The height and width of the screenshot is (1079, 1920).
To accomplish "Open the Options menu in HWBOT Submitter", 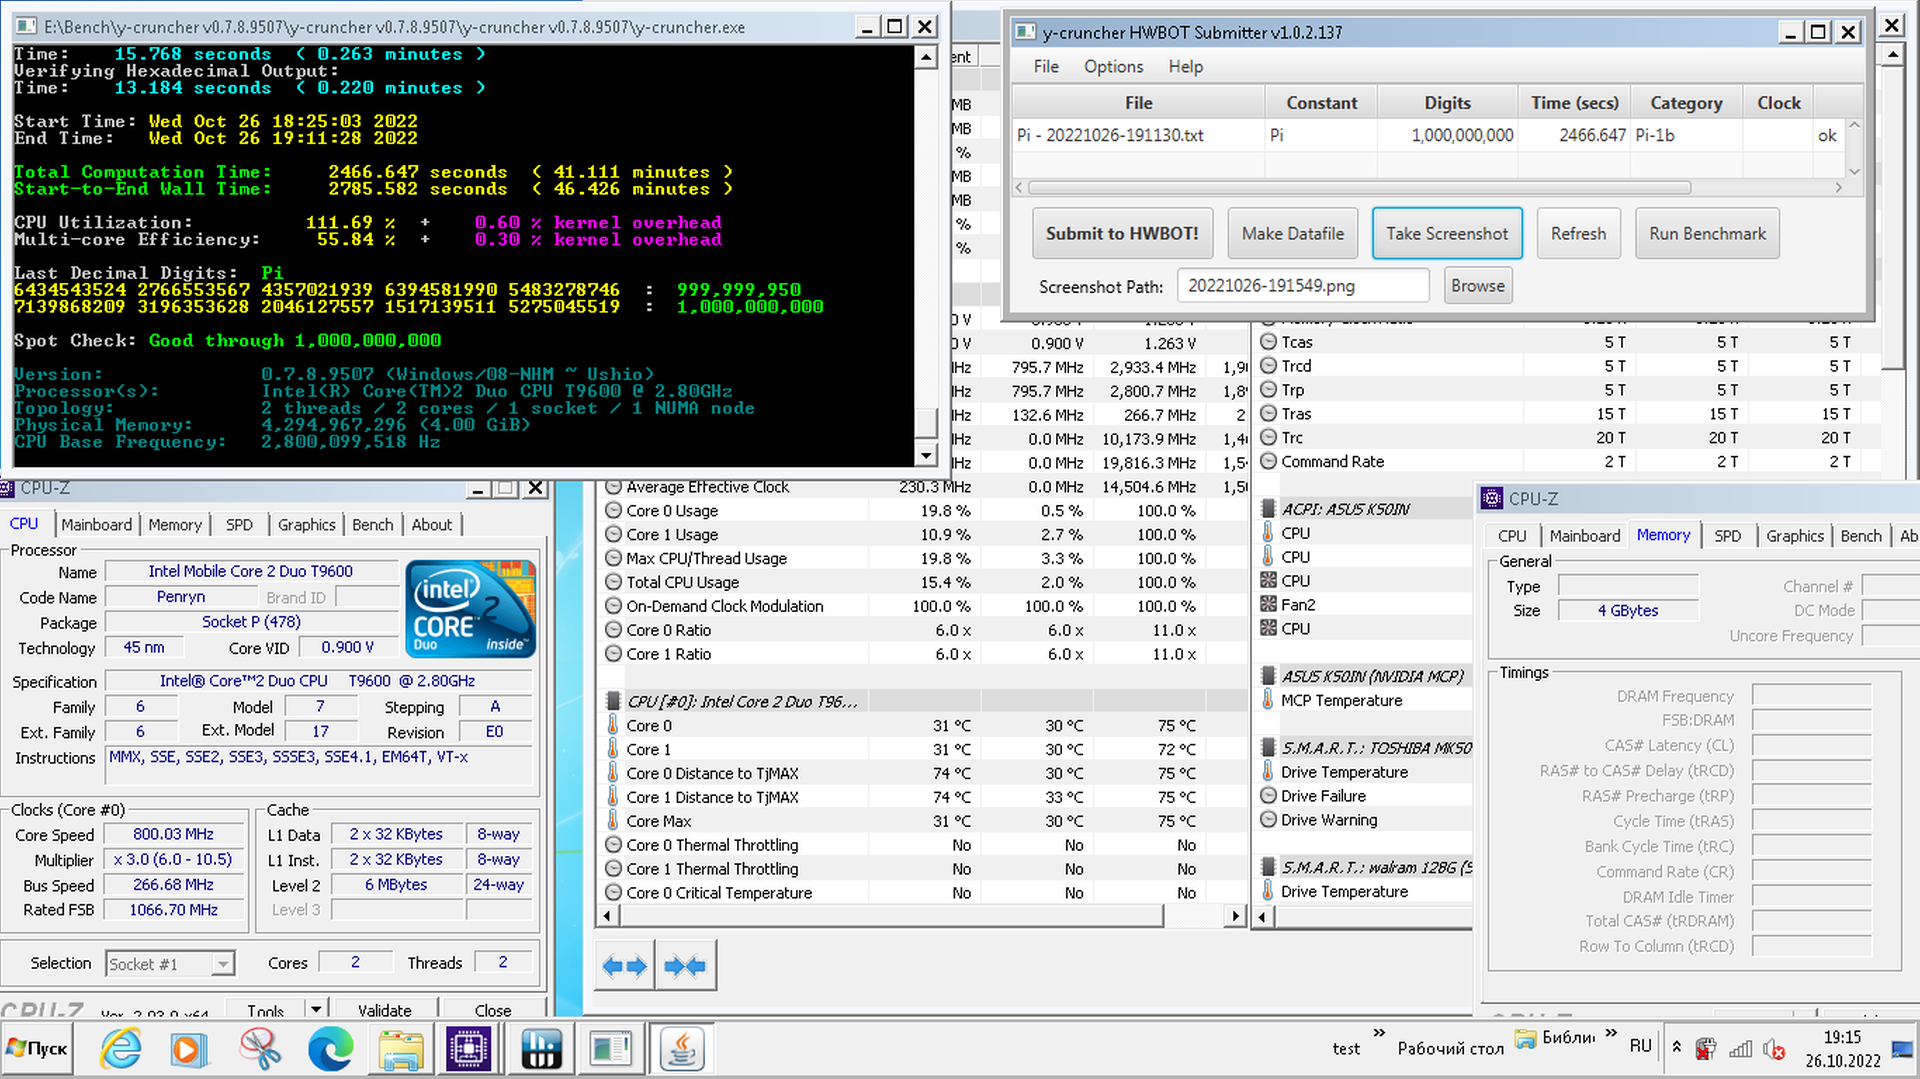I will pos(1113,66).
